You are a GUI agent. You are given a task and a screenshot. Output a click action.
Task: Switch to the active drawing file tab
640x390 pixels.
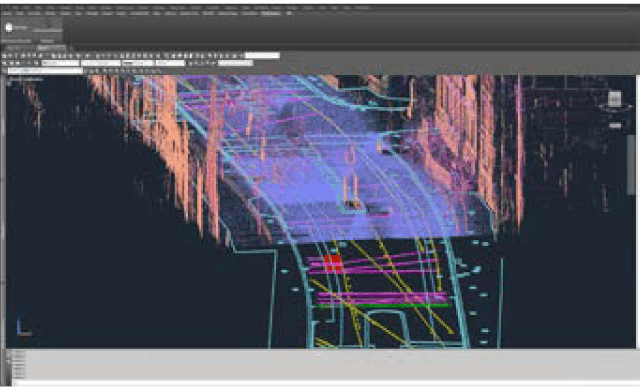pos(51,48)
